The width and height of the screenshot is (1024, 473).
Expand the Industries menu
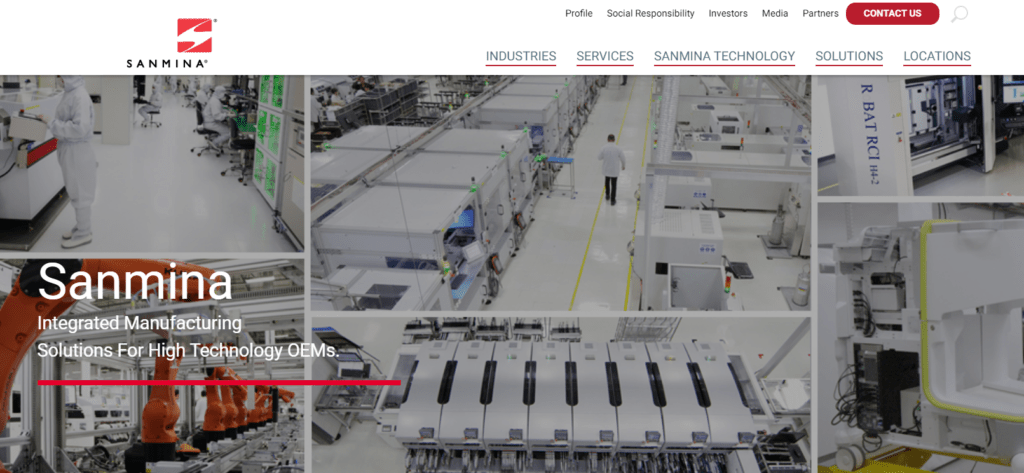(521, 57)
